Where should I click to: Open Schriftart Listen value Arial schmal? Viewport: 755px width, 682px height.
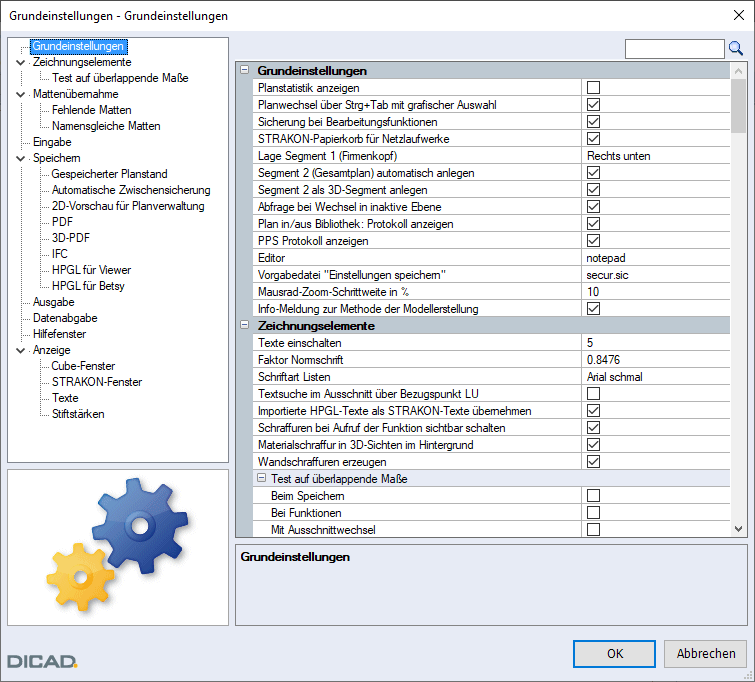[x=655, y=377]
